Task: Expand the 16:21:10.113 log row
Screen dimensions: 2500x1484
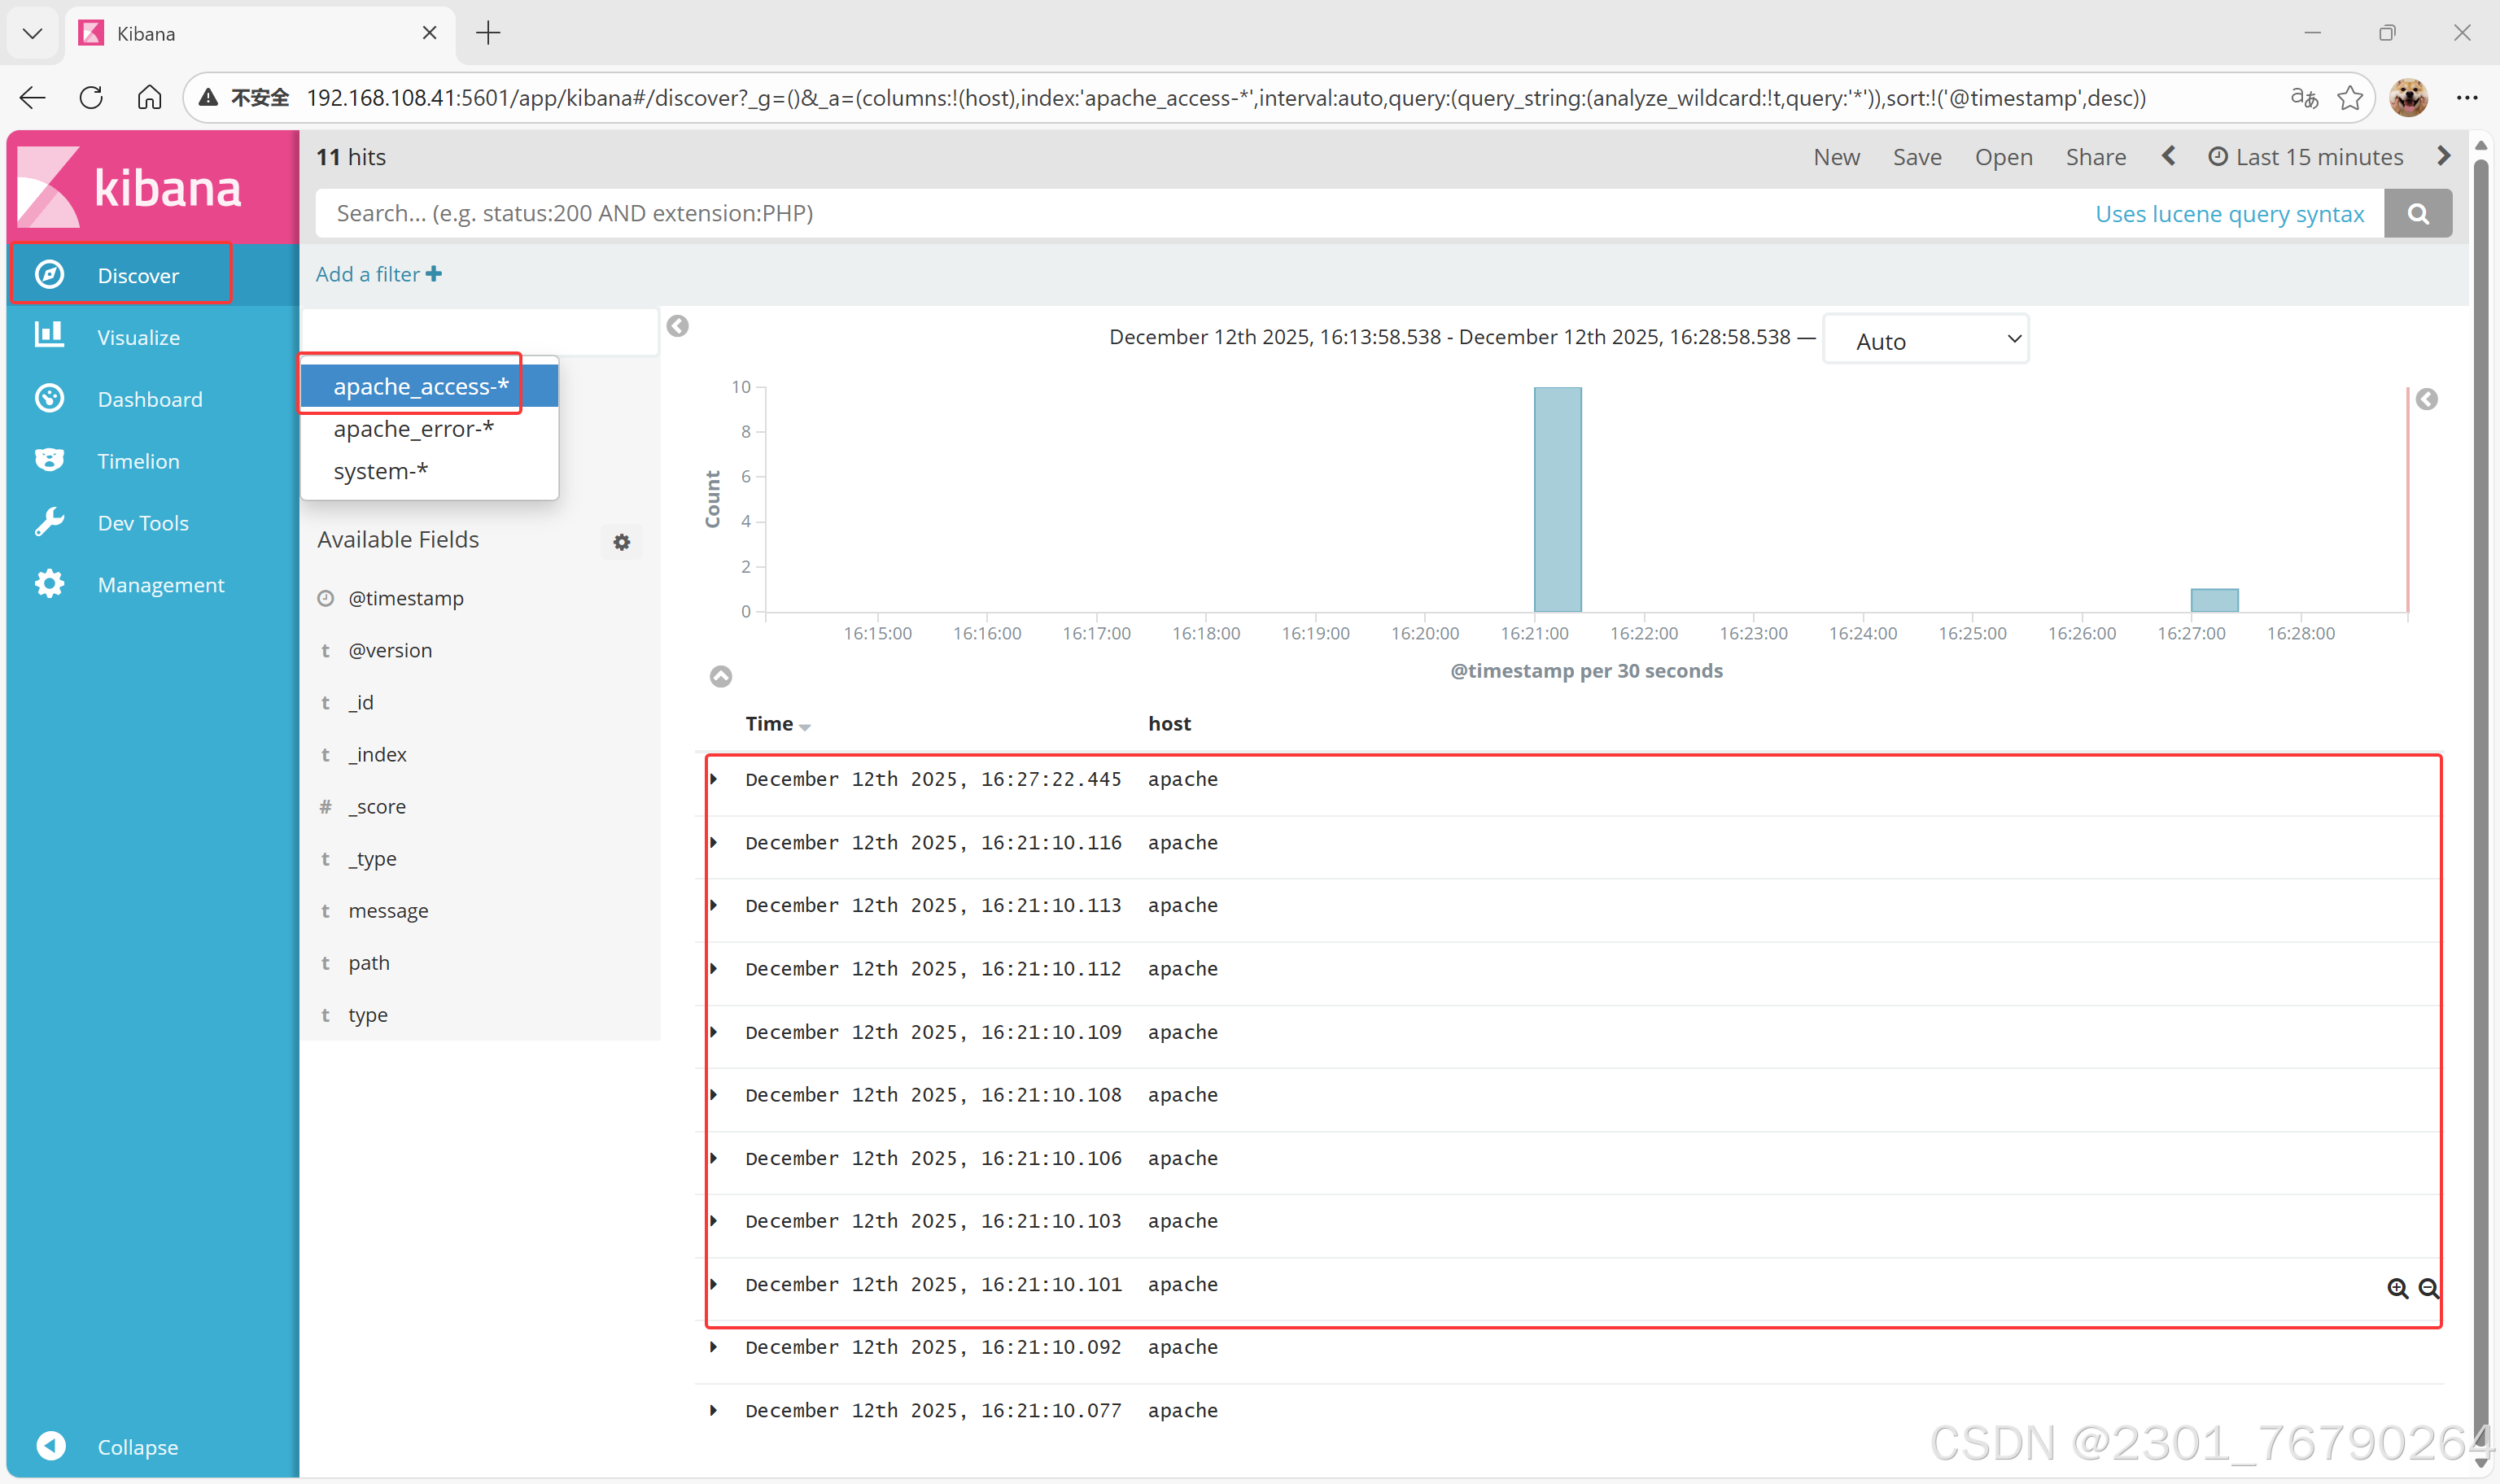Action: 713,905
